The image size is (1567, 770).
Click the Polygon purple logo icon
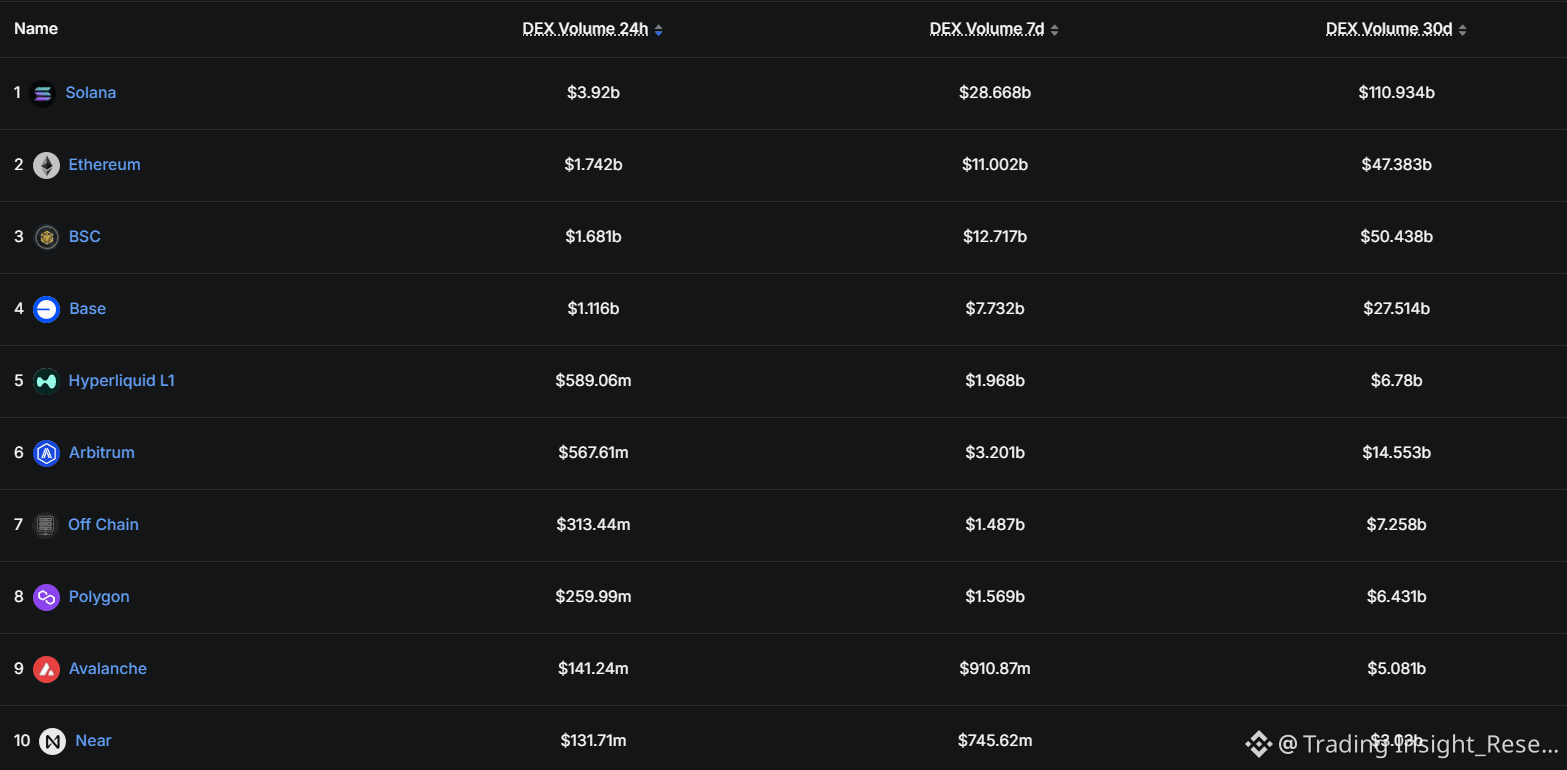(46, 597)
